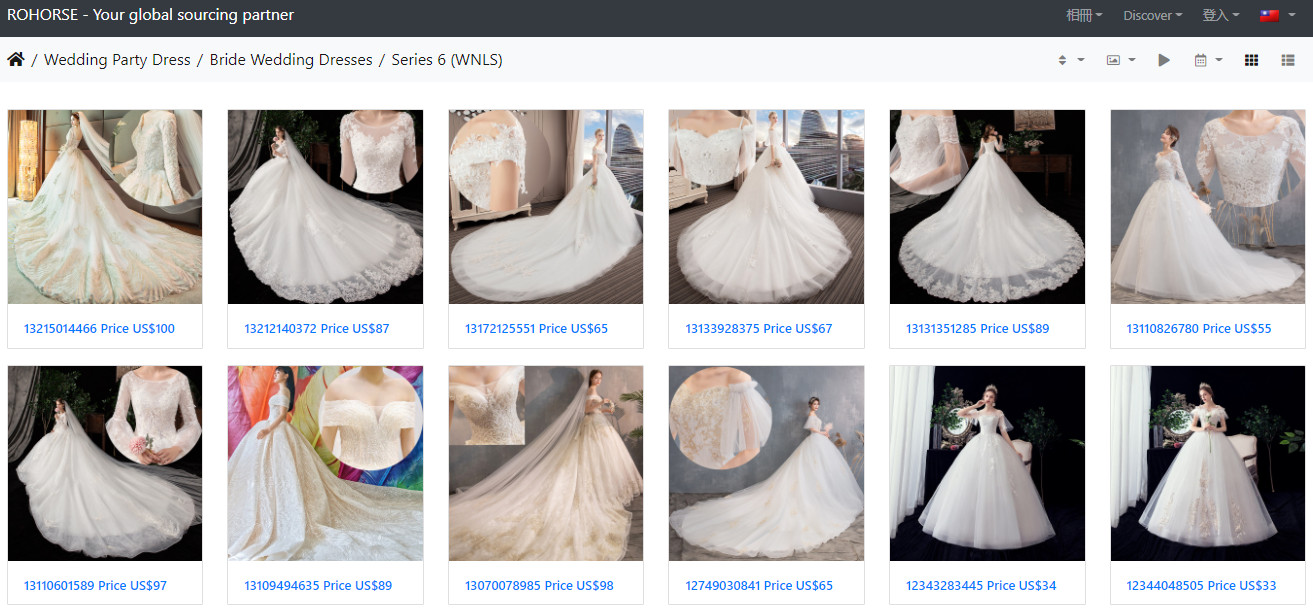Open the colorful background dress thumbnail
This screenshot has width=1313, height=613.
pyautogui.click(x=325, y=463)
